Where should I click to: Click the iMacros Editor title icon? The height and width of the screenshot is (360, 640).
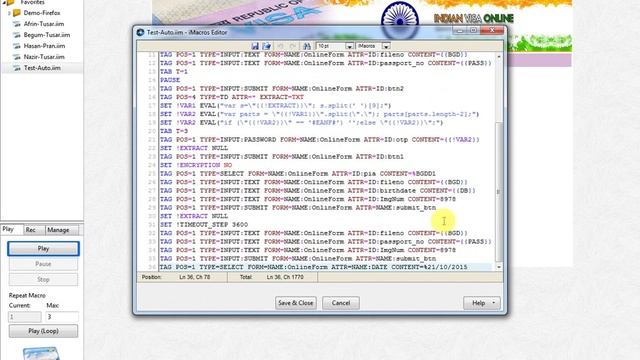coord(140,32)
